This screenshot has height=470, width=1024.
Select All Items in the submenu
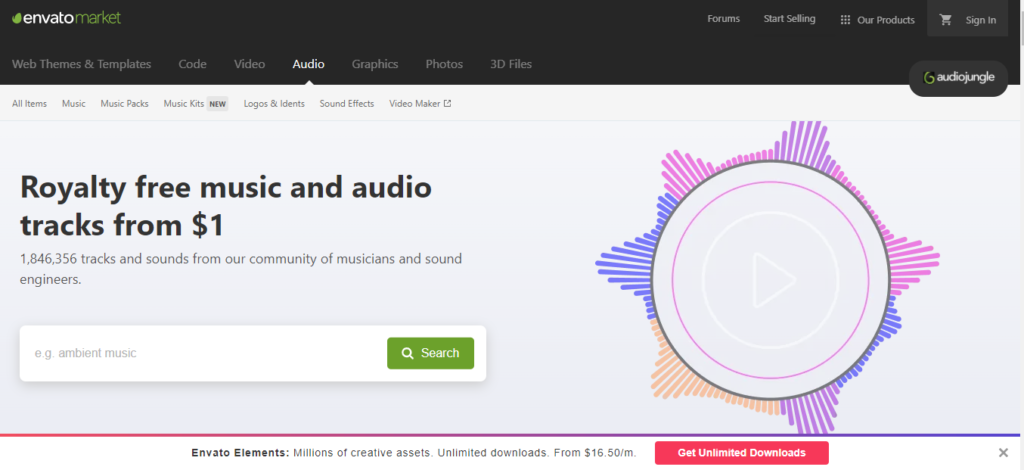coord(29,103)
